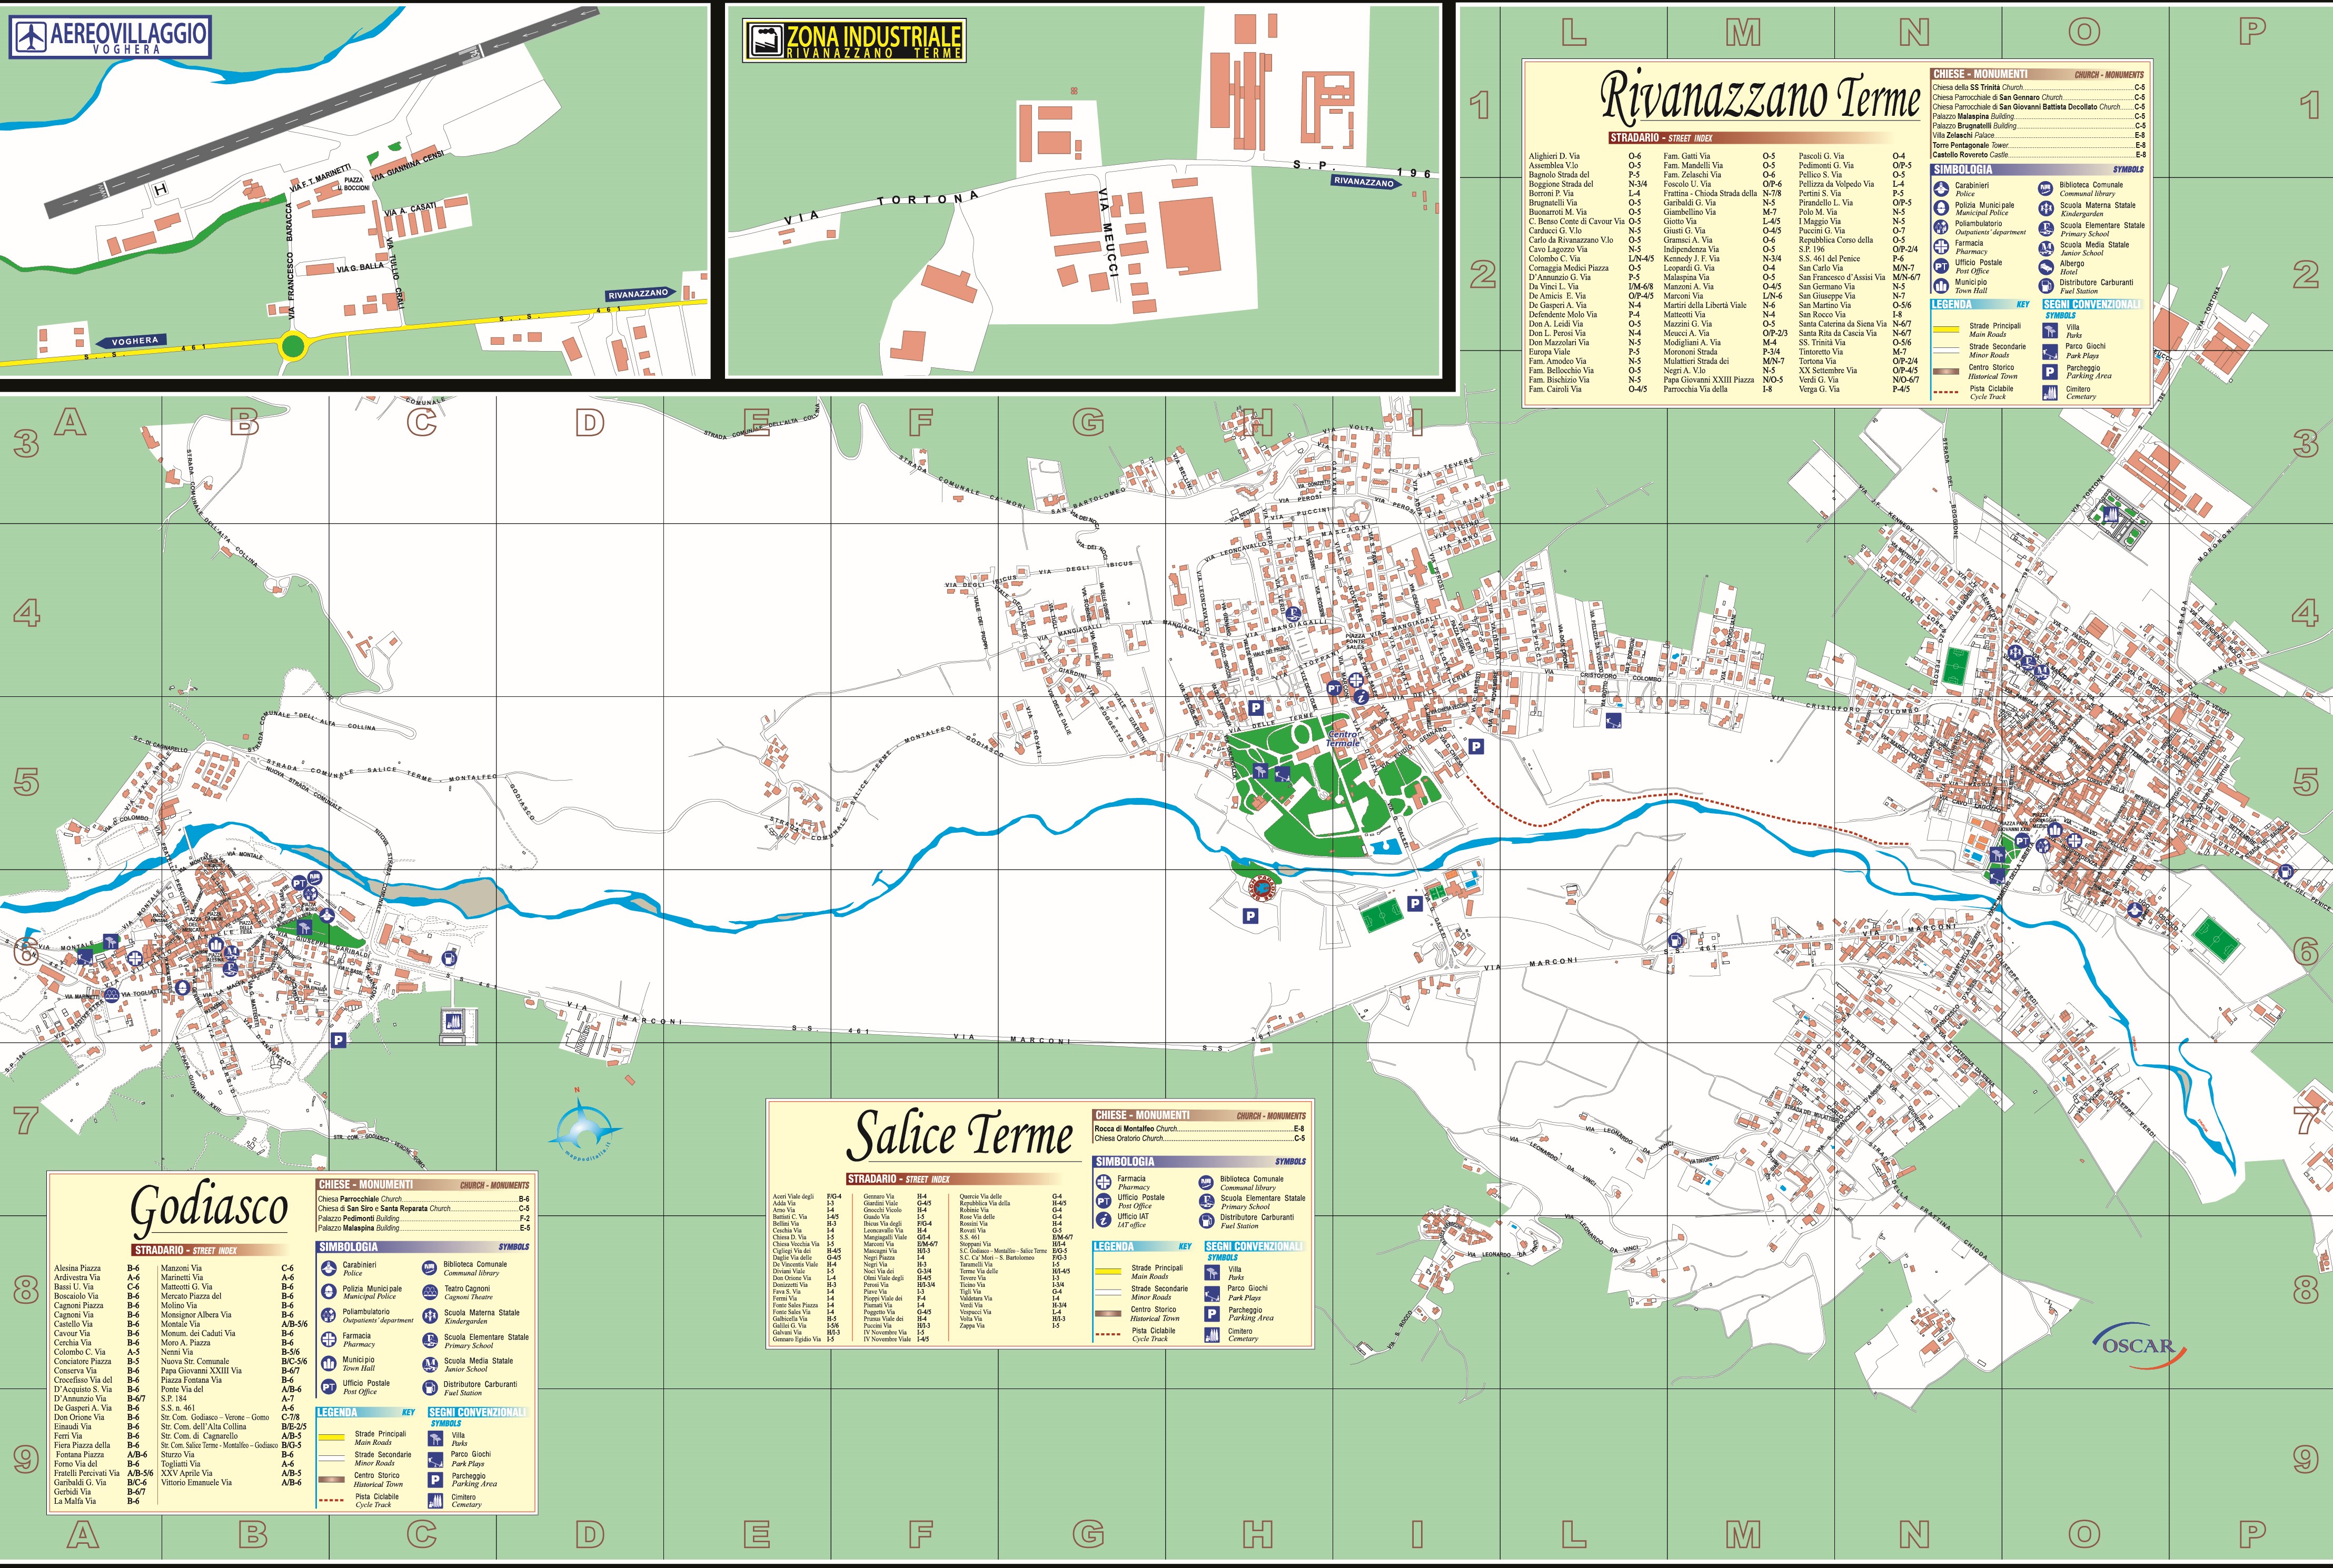The image size is (2333, 1568).
Task: Click the RIVANAZZANO arrow in Zona Industriale inset
Action: pyautogui.click(x=1367, y=183)
